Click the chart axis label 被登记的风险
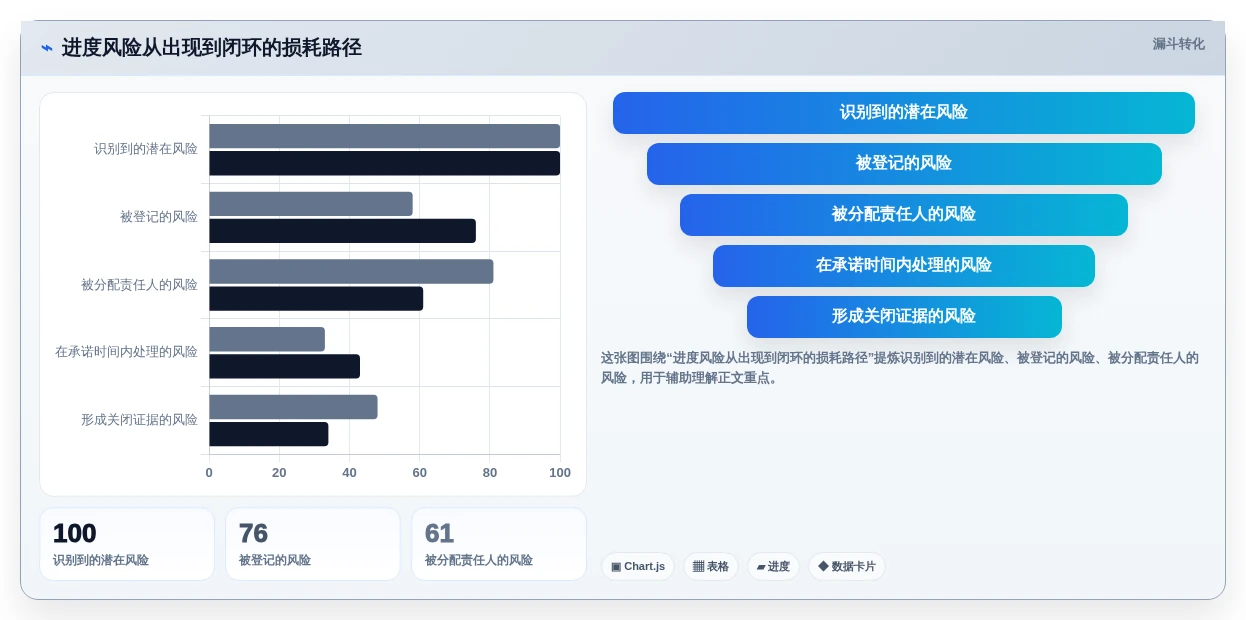 [x=159, y=217]
